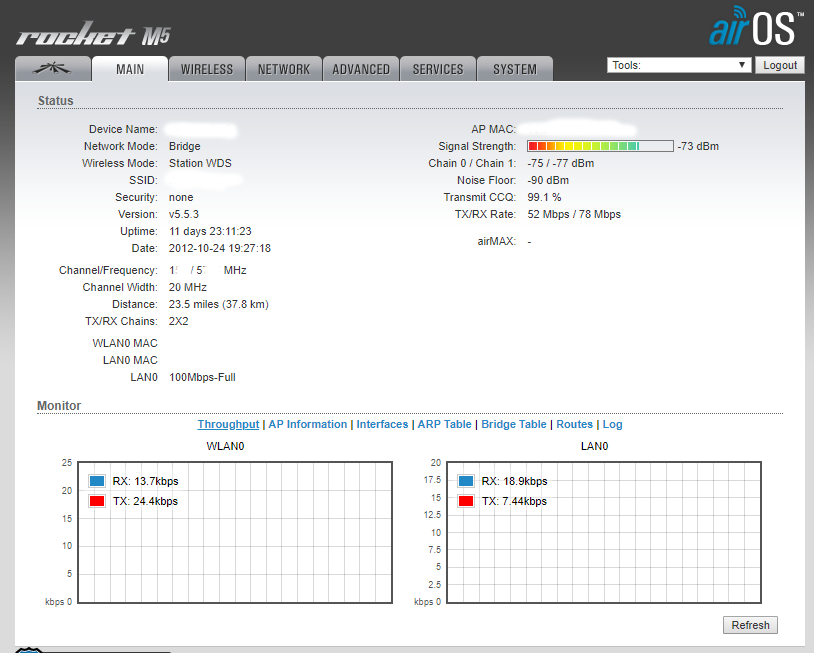Select TX/RX Rate 52 Mbps / 78 Mbps

click(574, 214)
